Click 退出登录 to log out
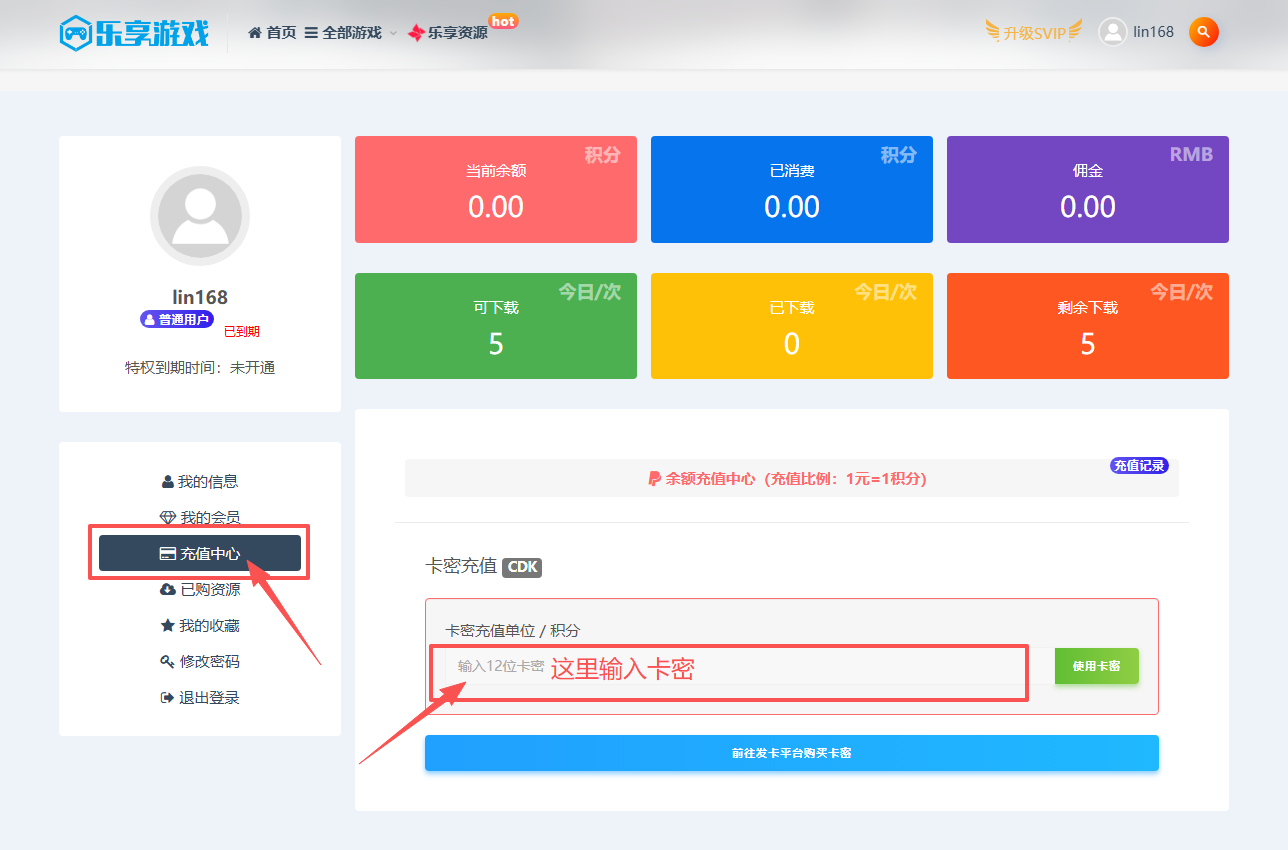The height and width of the screenshot is (850, 1288). pos(200,698)
